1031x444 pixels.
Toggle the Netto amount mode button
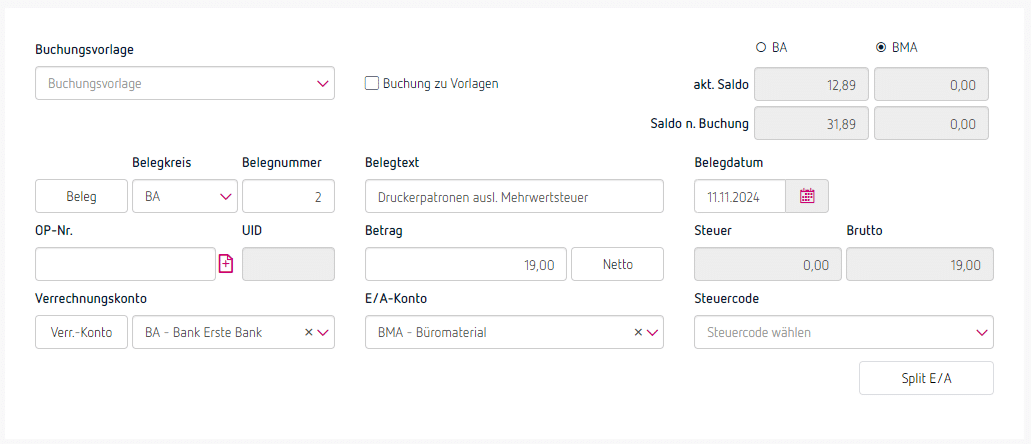[617, 265]
